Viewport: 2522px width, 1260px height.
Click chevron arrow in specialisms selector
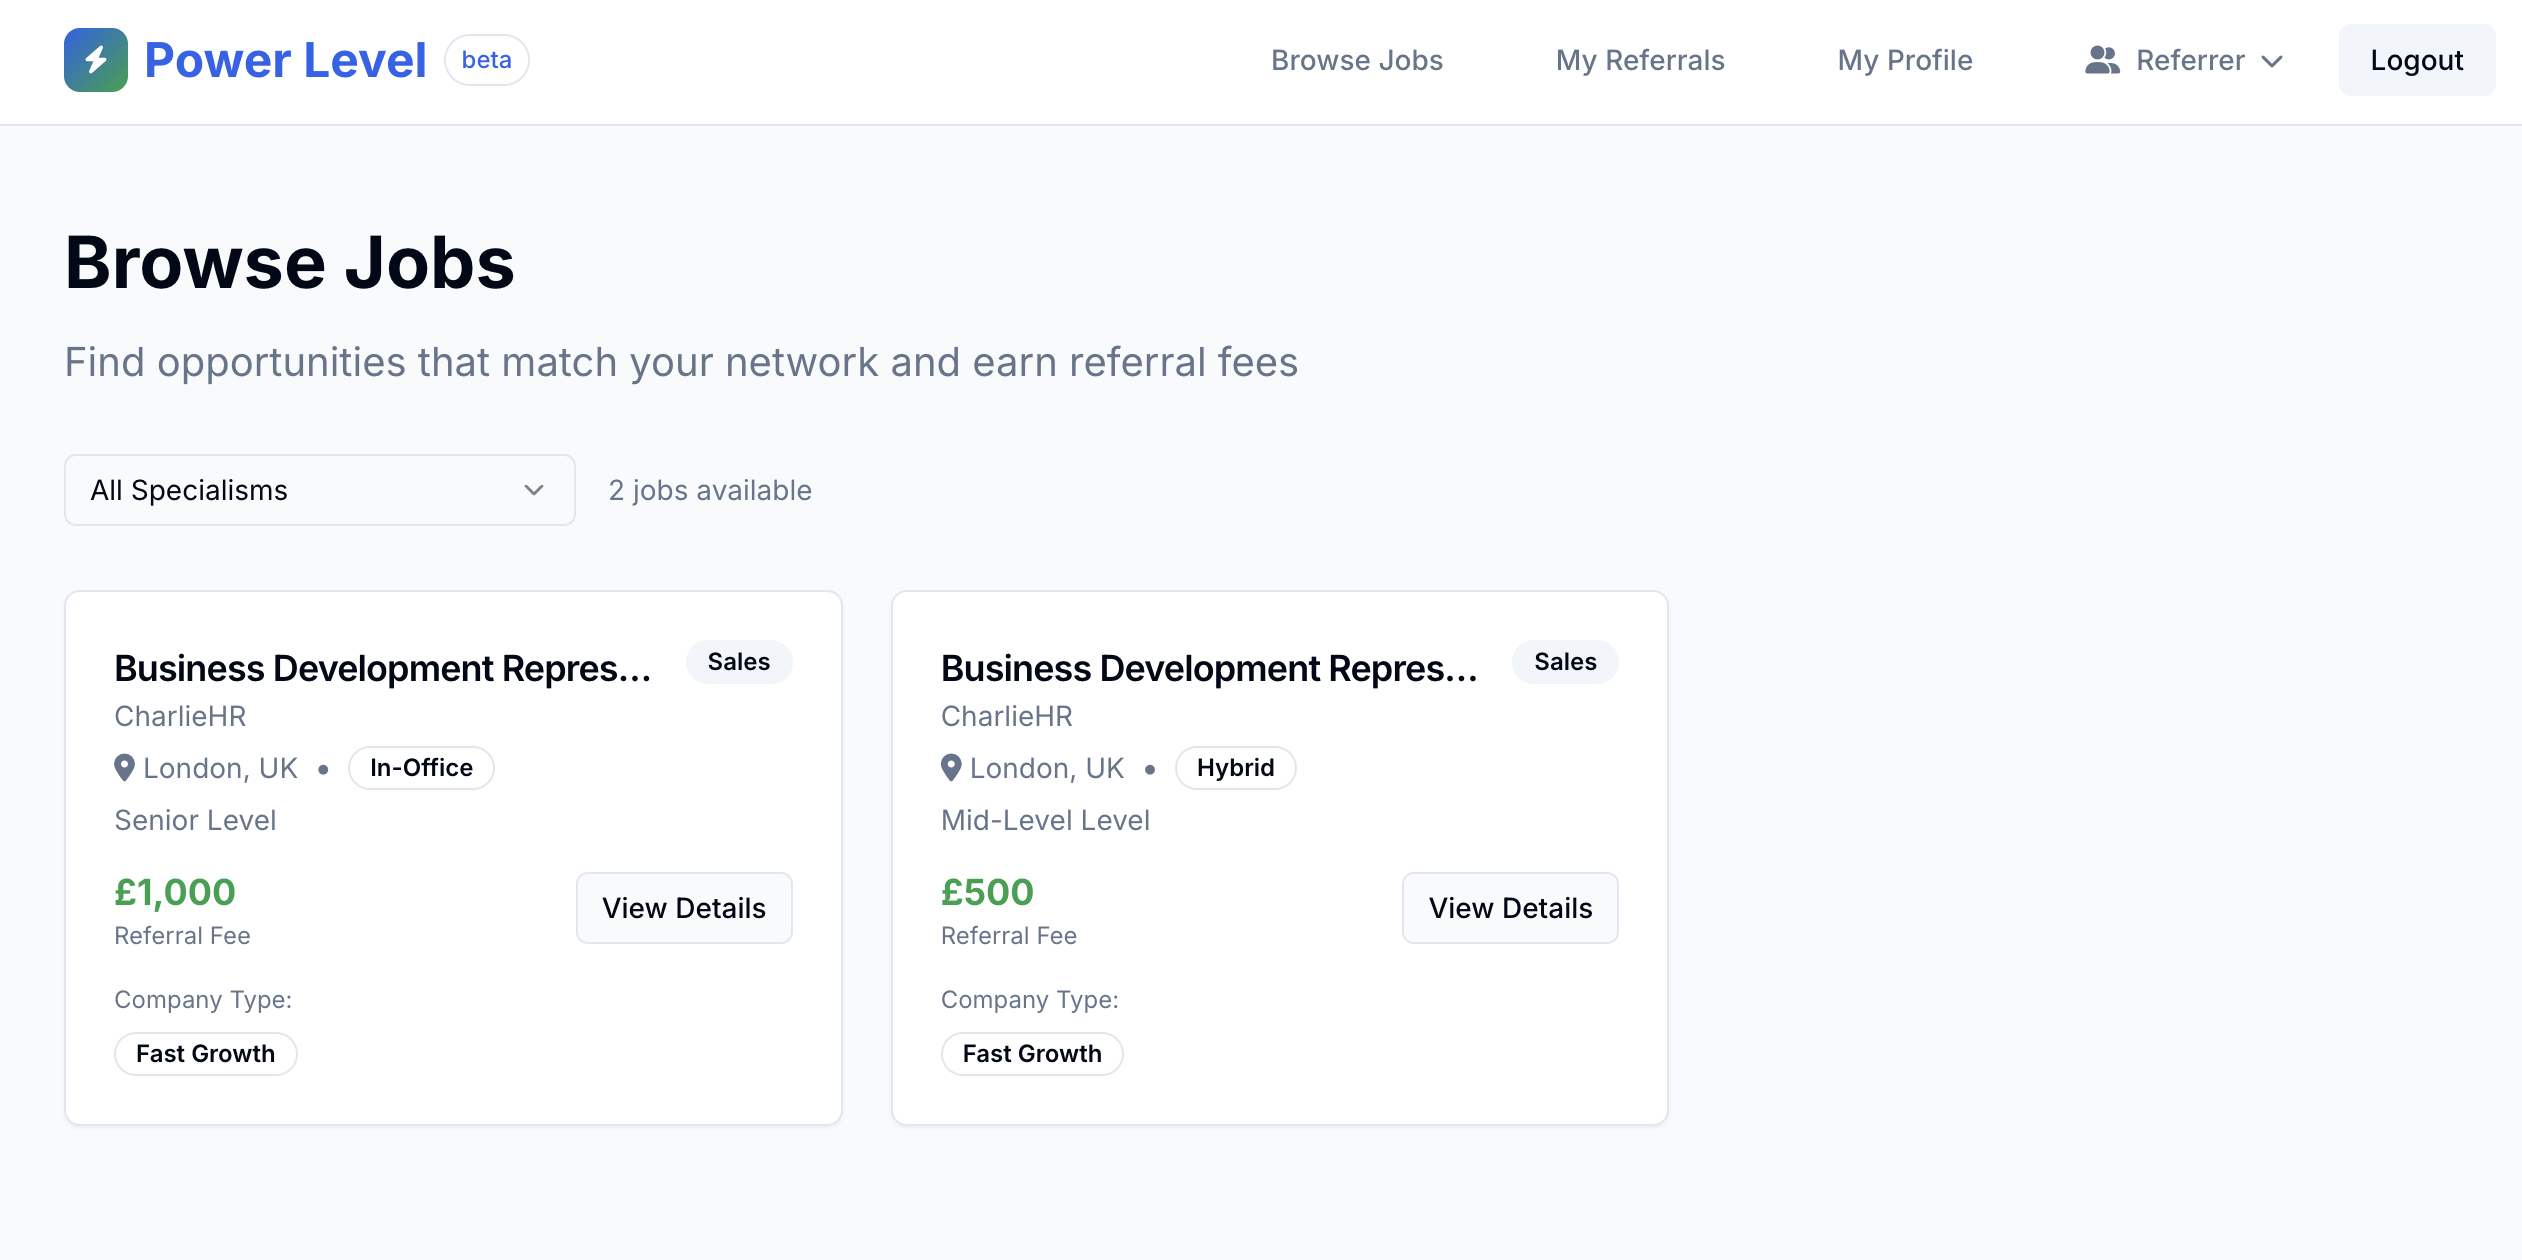coord(534,490)
